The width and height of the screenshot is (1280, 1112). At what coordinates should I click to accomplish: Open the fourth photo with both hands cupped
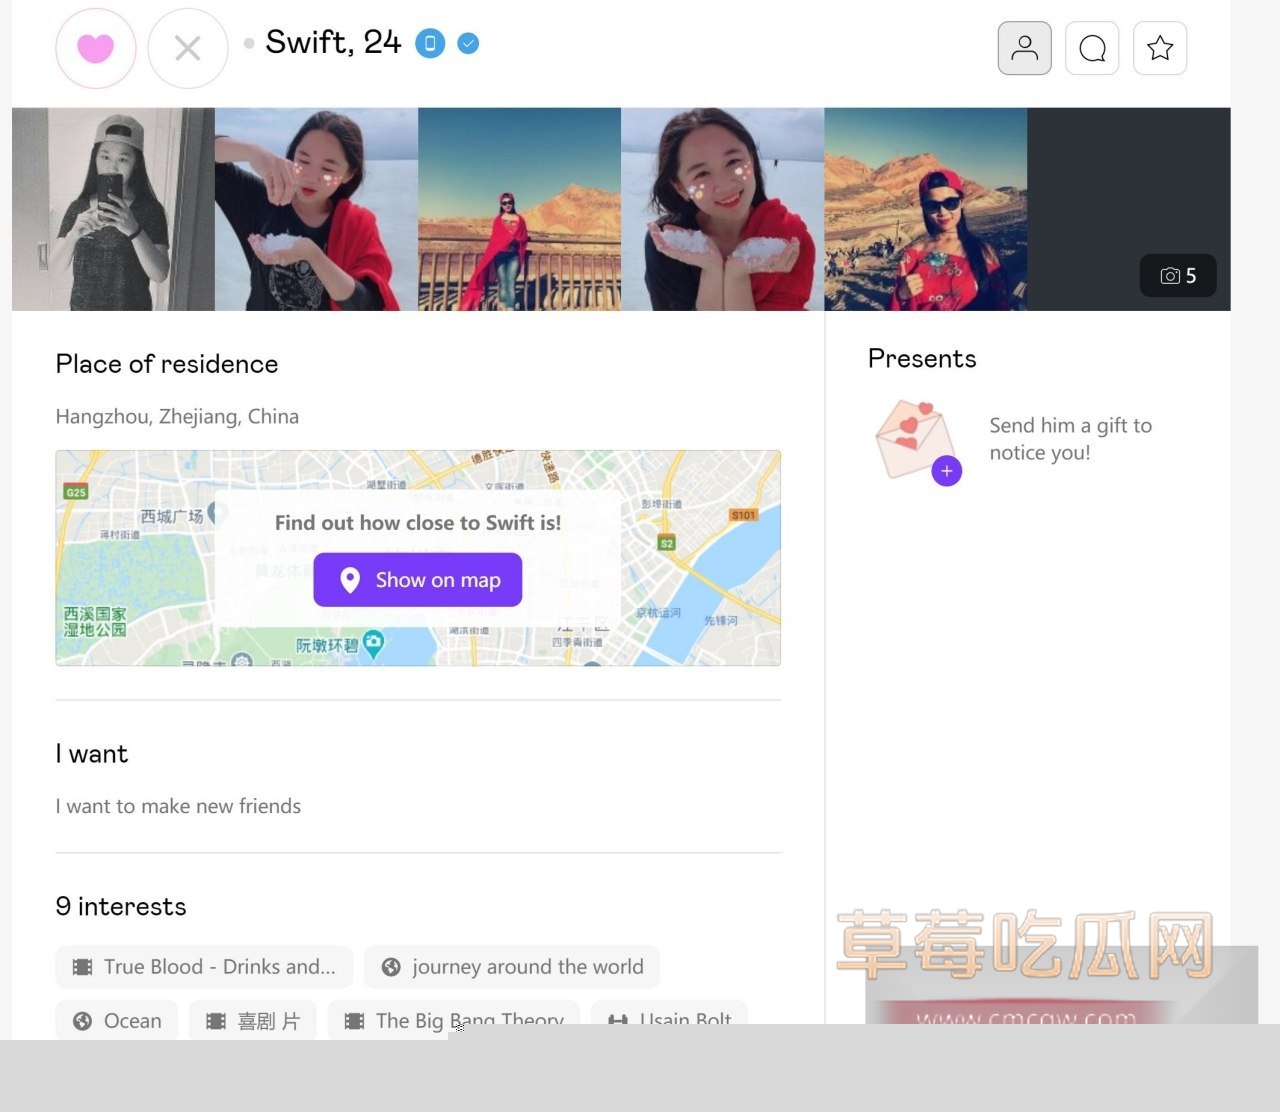point(722,209)
